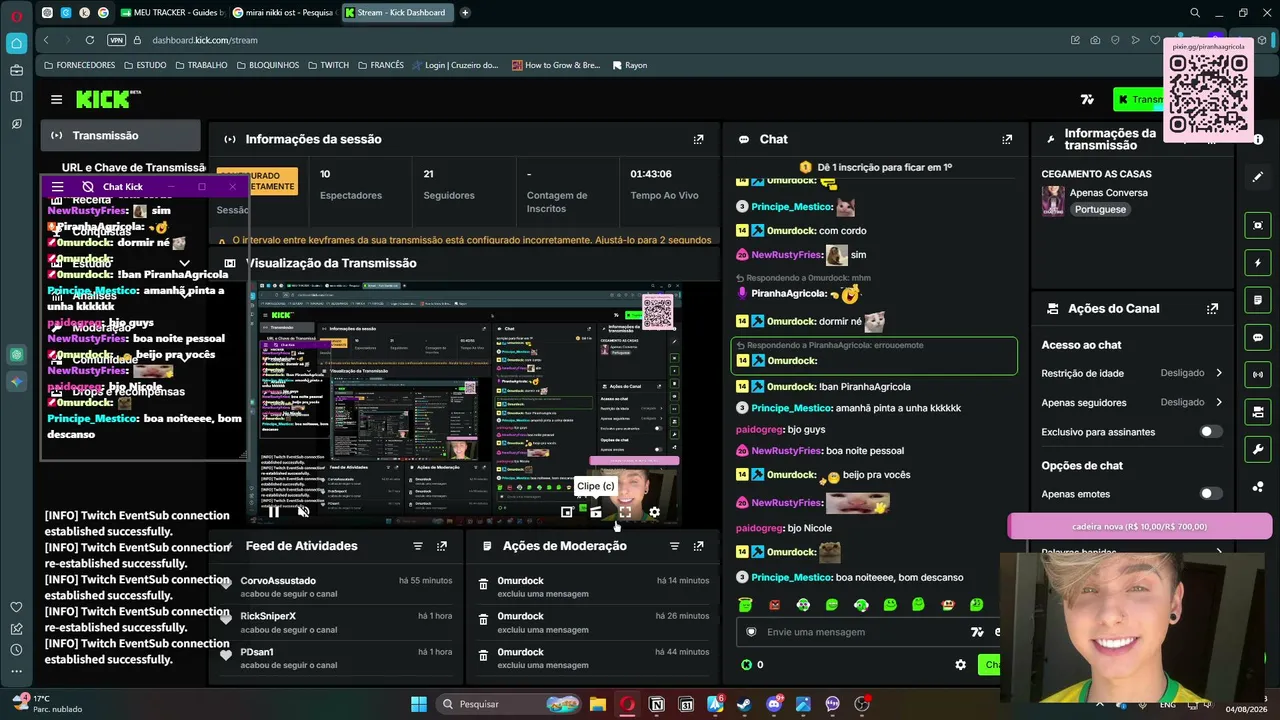The image size is (1280, 720).
Task: Unmute the stream preview audio
Action: (303, 512)
